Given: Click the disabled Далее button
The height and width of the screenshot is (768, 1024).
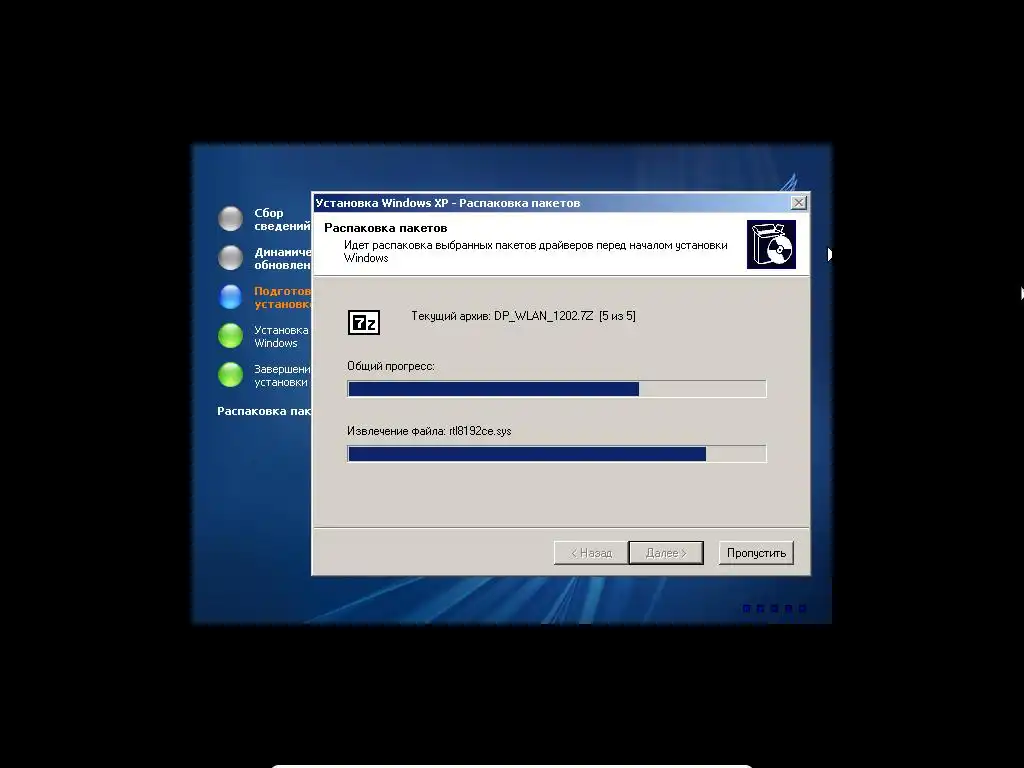Looking at the screenshot, I should pyautogui.click(x=665, y=553).
